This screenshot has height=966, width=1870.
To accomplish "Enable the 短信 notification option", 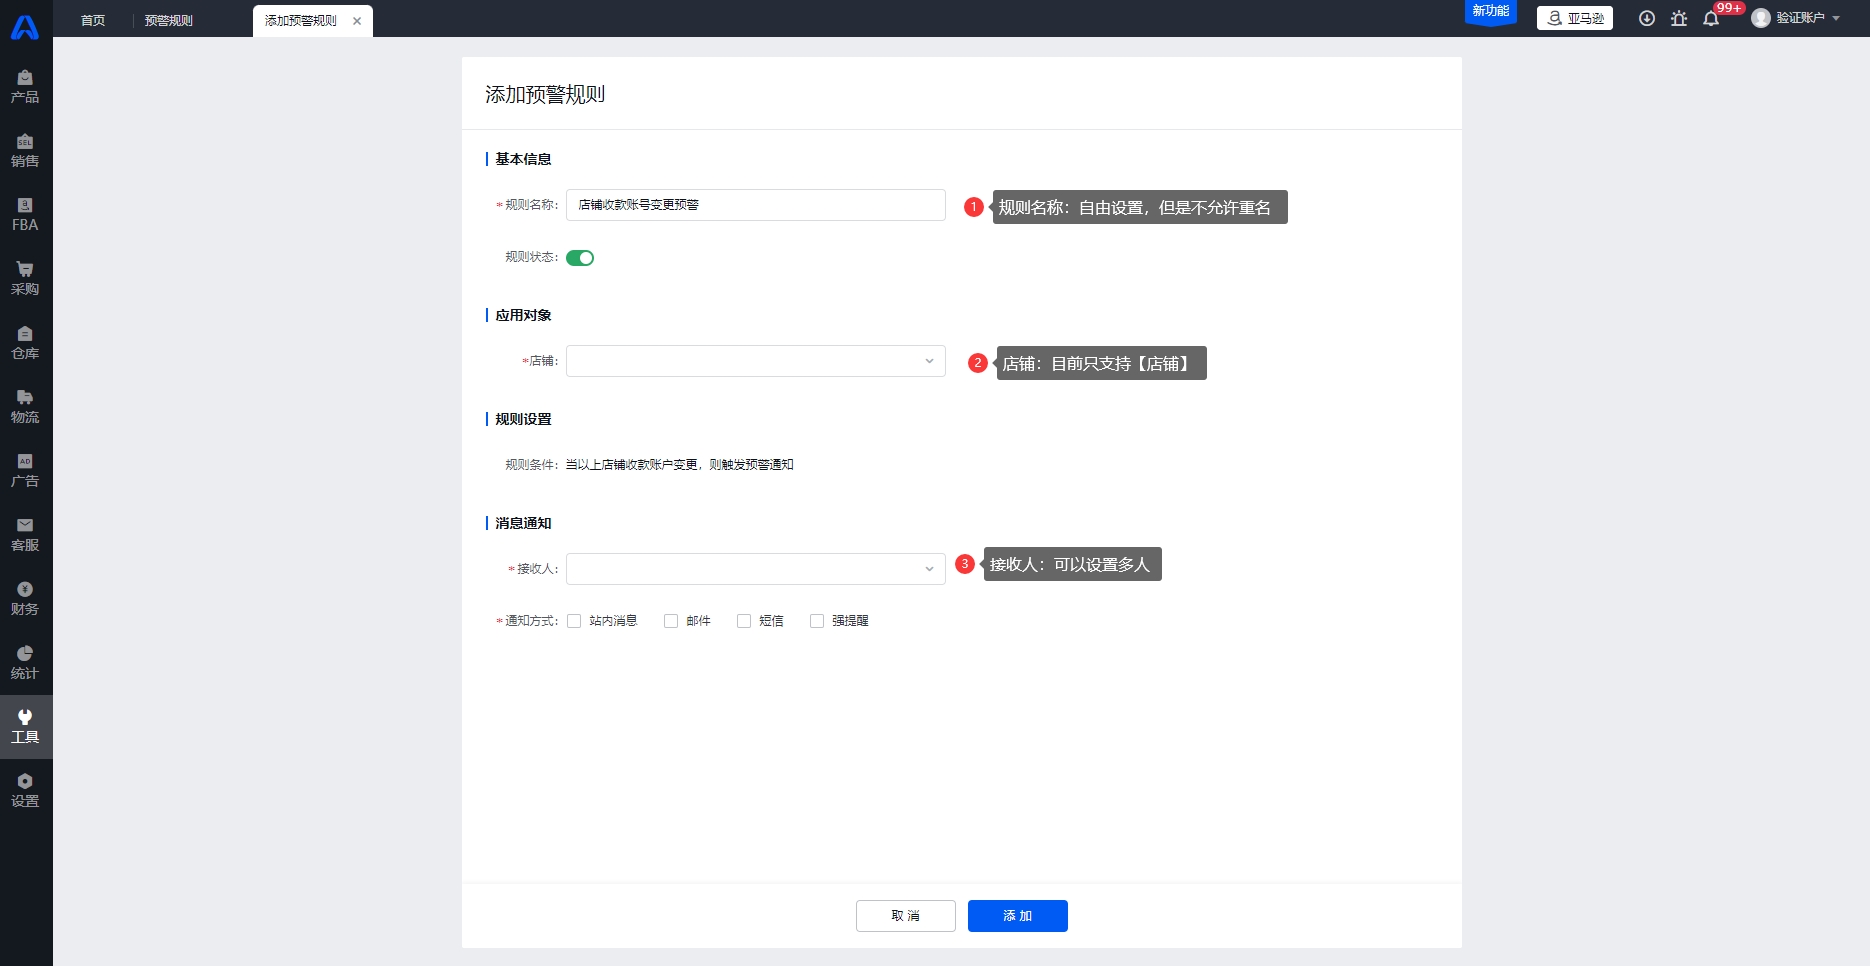I will 744,621.
